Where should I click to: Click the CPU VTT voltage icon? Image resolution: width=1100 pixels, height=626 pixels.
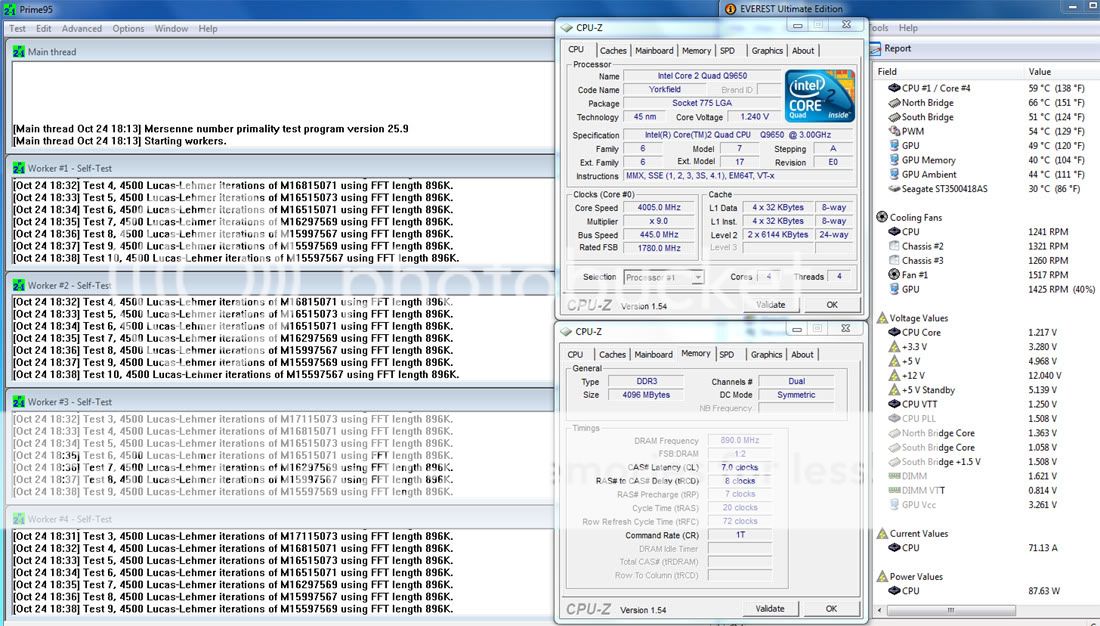point(894,404)
